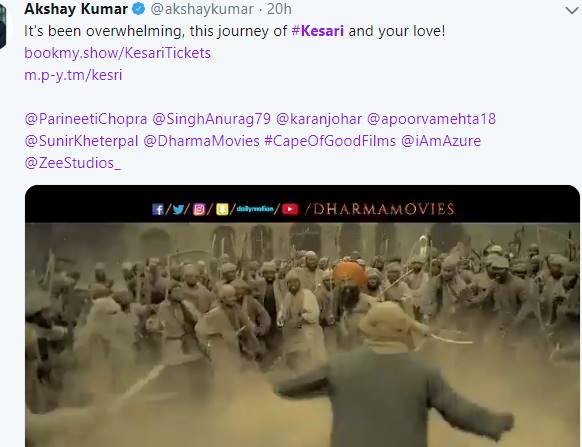Screen dimensions: 582x447
Task: Open @SunirKheterpal mention
Action: [x=81, y=141]
